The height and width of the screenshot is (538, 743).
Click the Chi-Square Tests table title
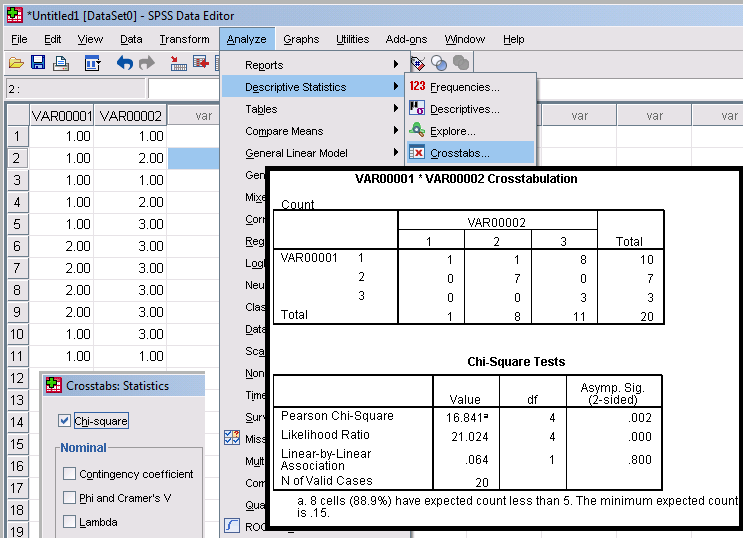(x=516, y=362)
